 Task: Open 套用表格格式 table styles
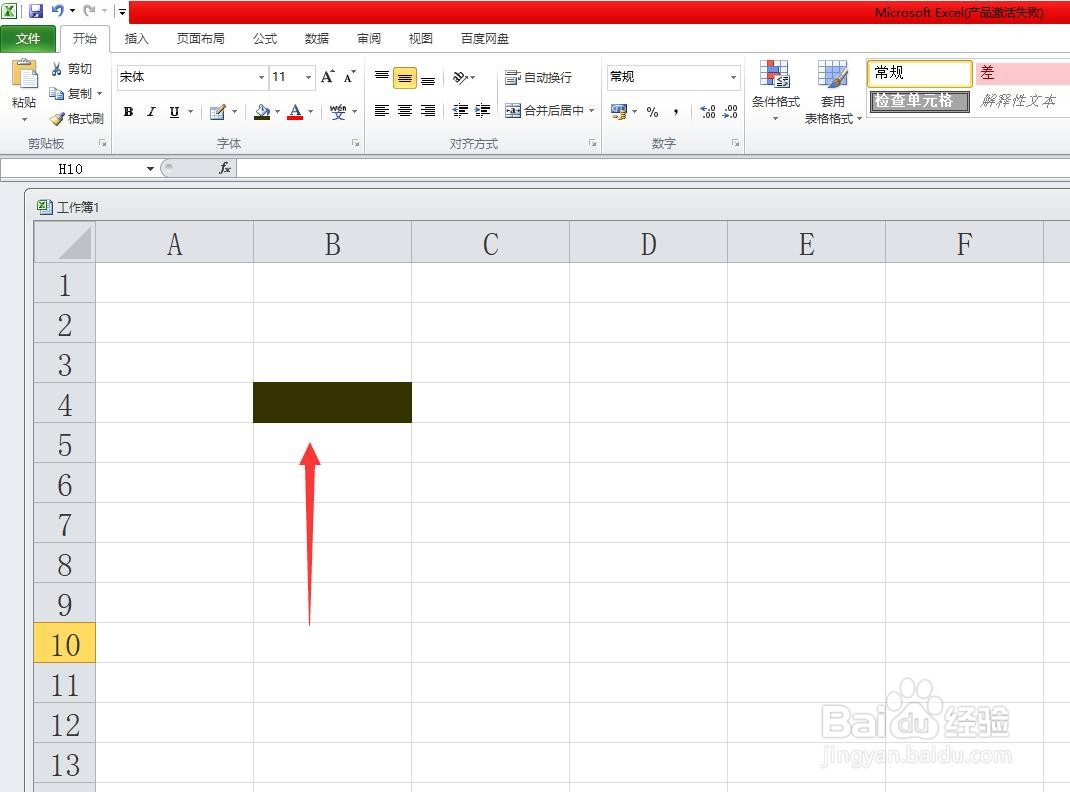(833, 92)
